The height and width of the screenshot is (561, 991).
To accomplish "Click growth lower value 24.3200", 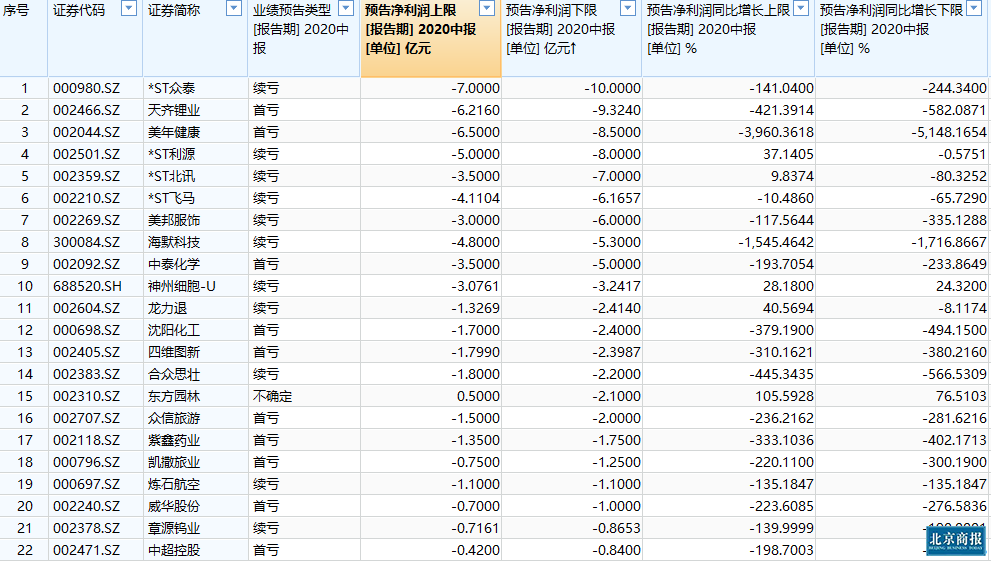I will (961, 286).
